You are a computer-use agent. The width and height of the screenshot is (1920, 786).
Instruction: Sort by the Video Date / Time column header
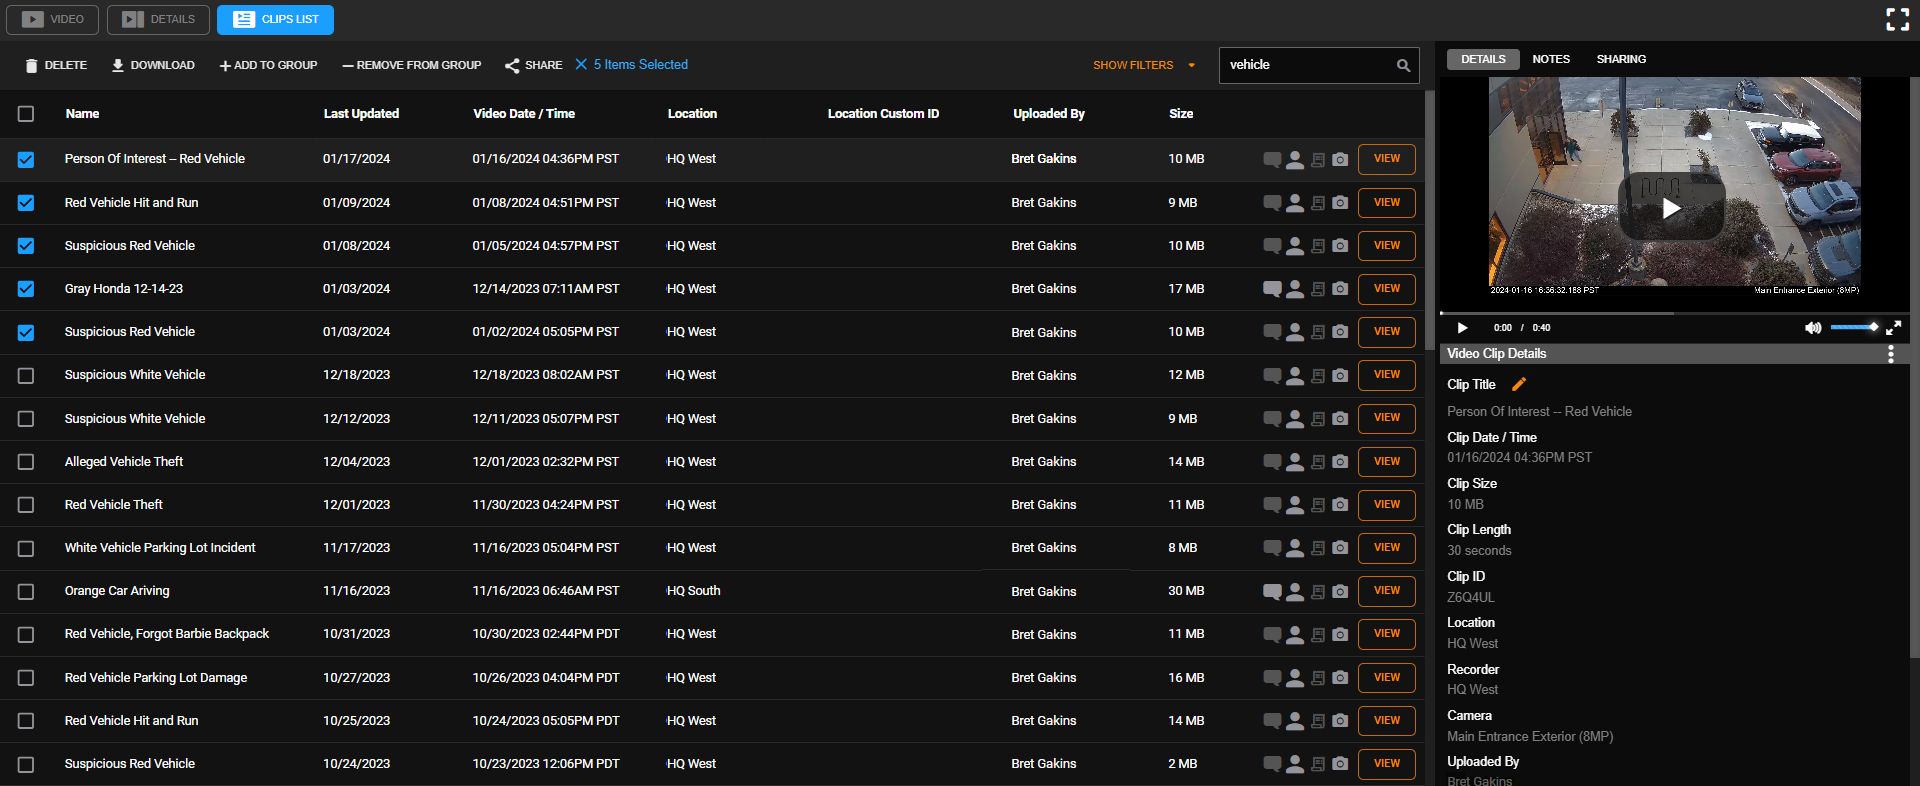(x=524, y=114)
